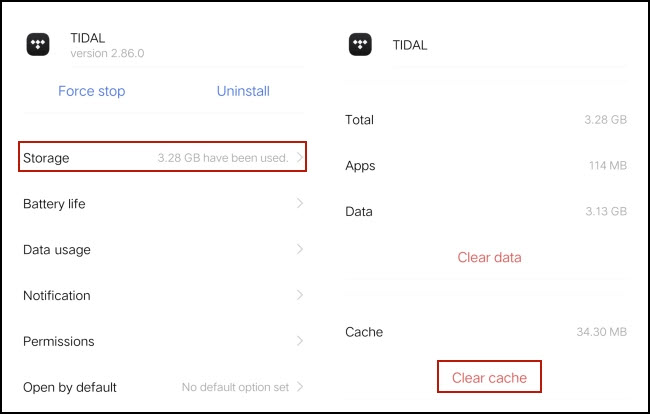Tap Clear data in red text

pyautogui.click(x=489, y=257)
